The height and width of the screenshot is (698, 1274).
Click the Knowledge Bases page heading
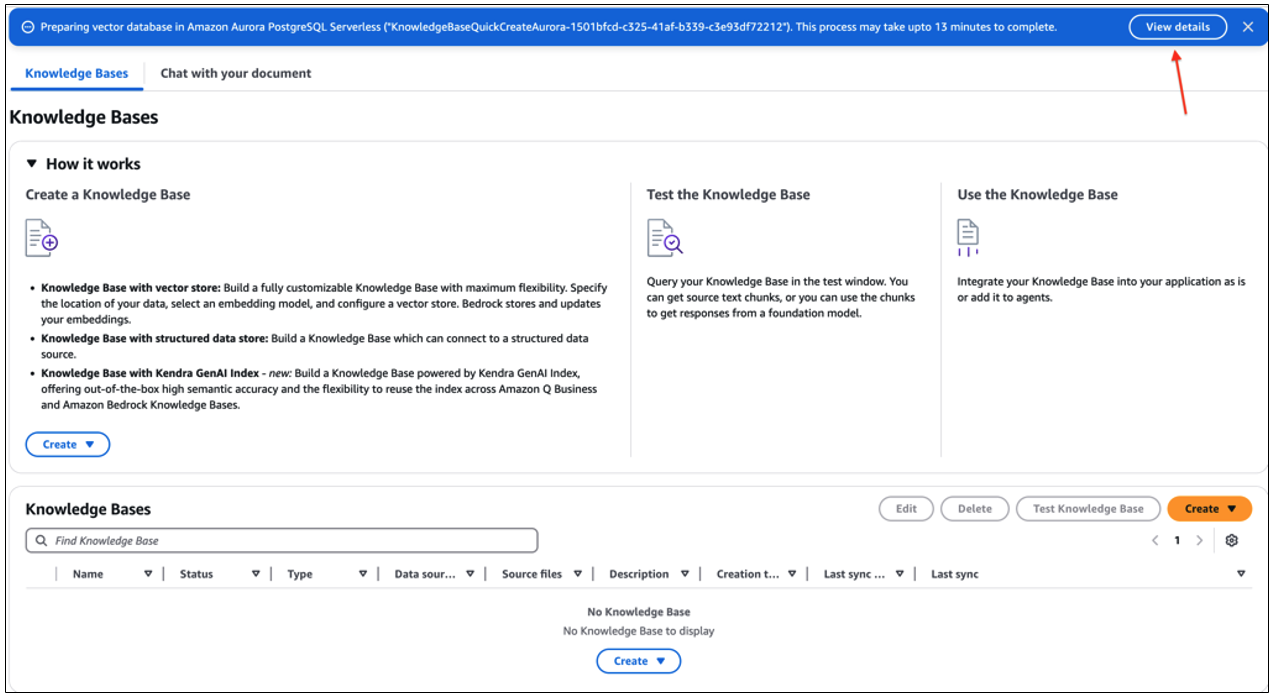[84, 118]
